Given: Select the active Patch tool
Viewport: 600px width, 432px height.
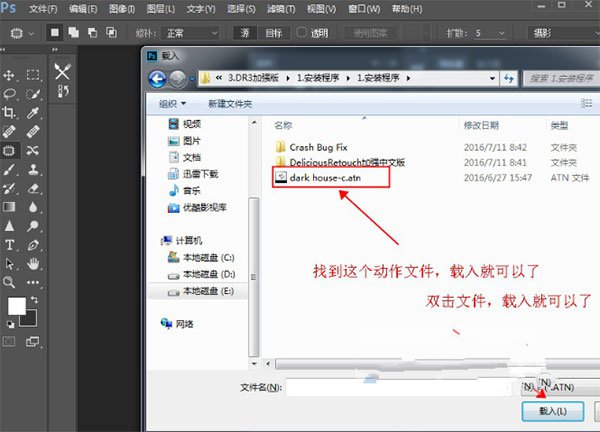Looking at the screenshot, I should click(9, 150).
